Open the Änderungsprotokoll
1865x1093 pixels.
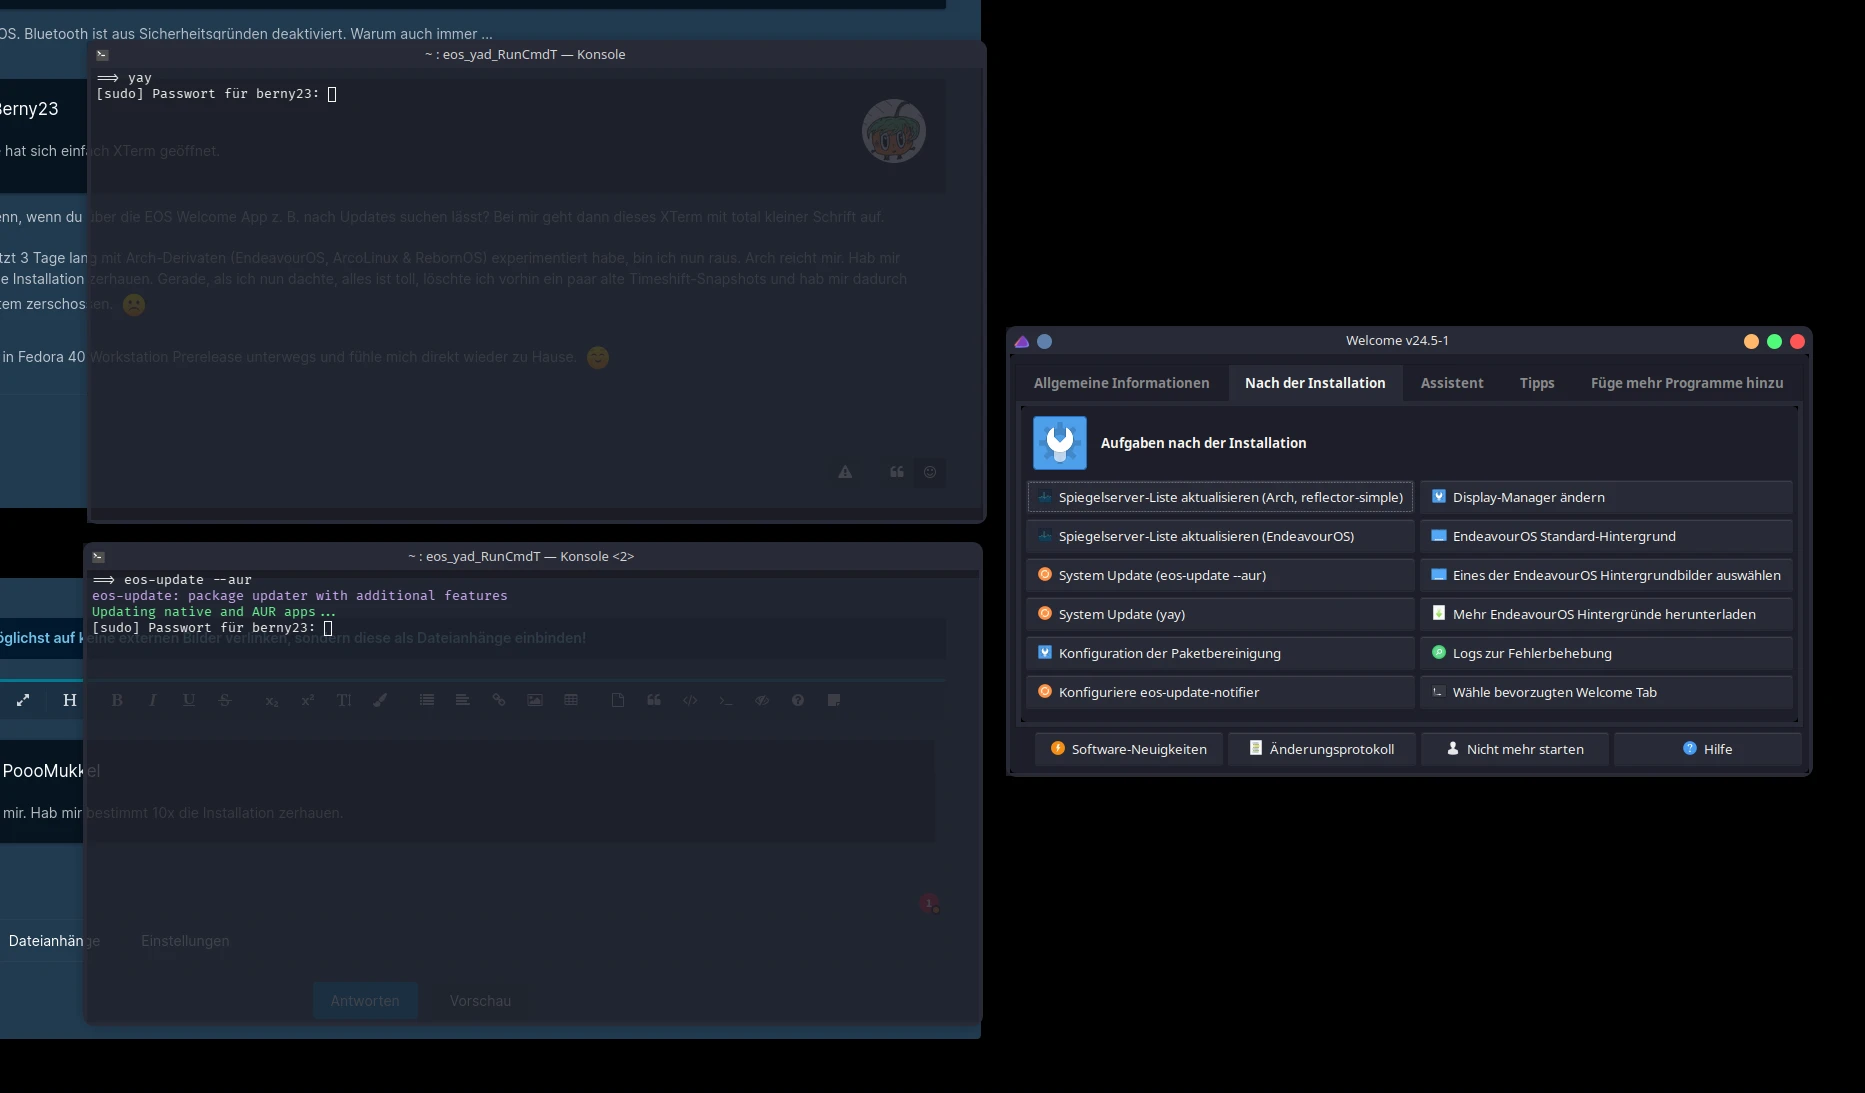pos(1322,749)
